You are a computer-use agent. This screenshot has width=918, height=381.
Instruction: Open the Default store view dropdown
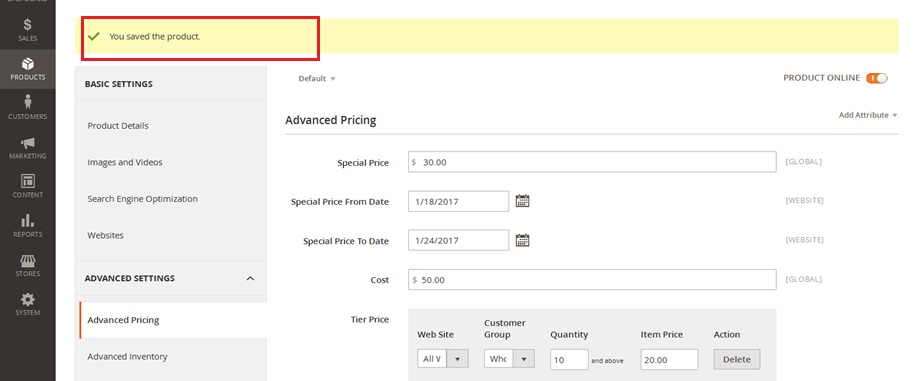(x=317, y=78)
